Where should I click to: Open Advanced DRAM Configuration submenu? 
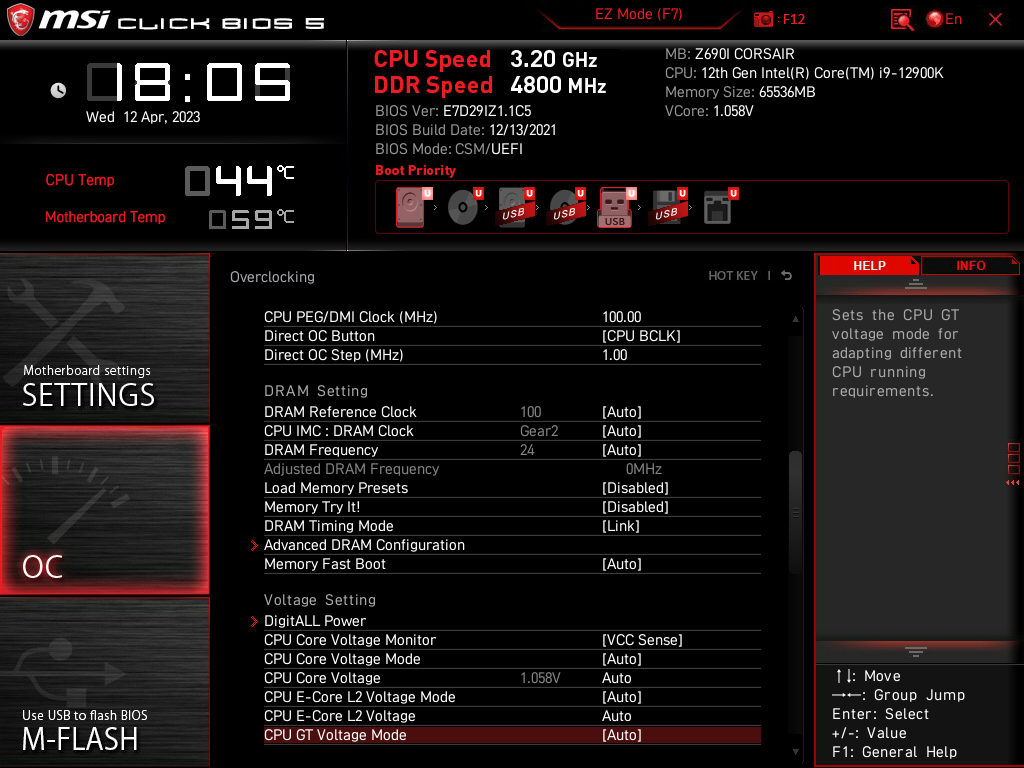(365, 545)
